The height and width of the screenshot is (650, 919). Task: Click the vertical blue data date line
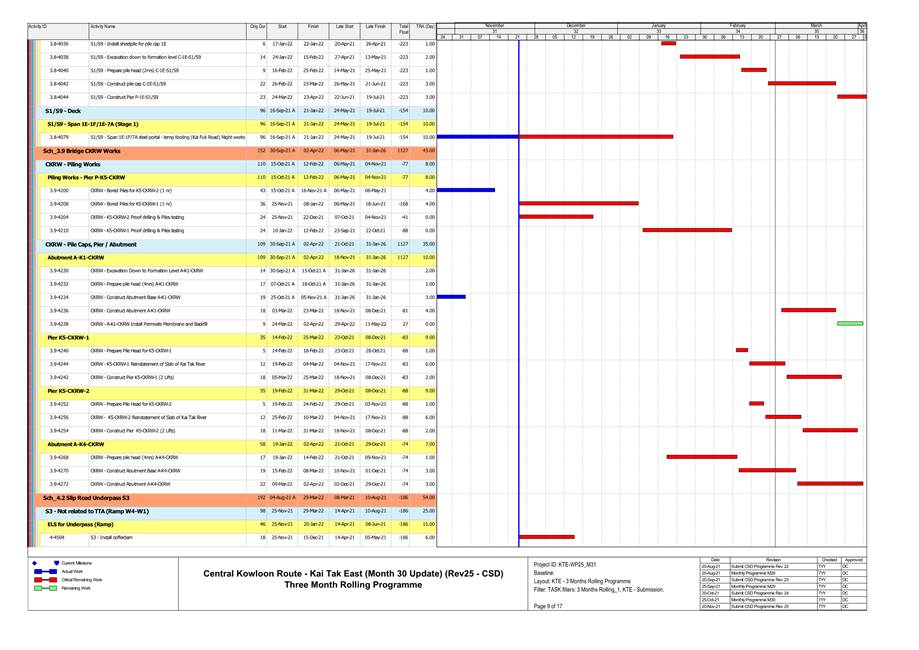pos(519,300)
